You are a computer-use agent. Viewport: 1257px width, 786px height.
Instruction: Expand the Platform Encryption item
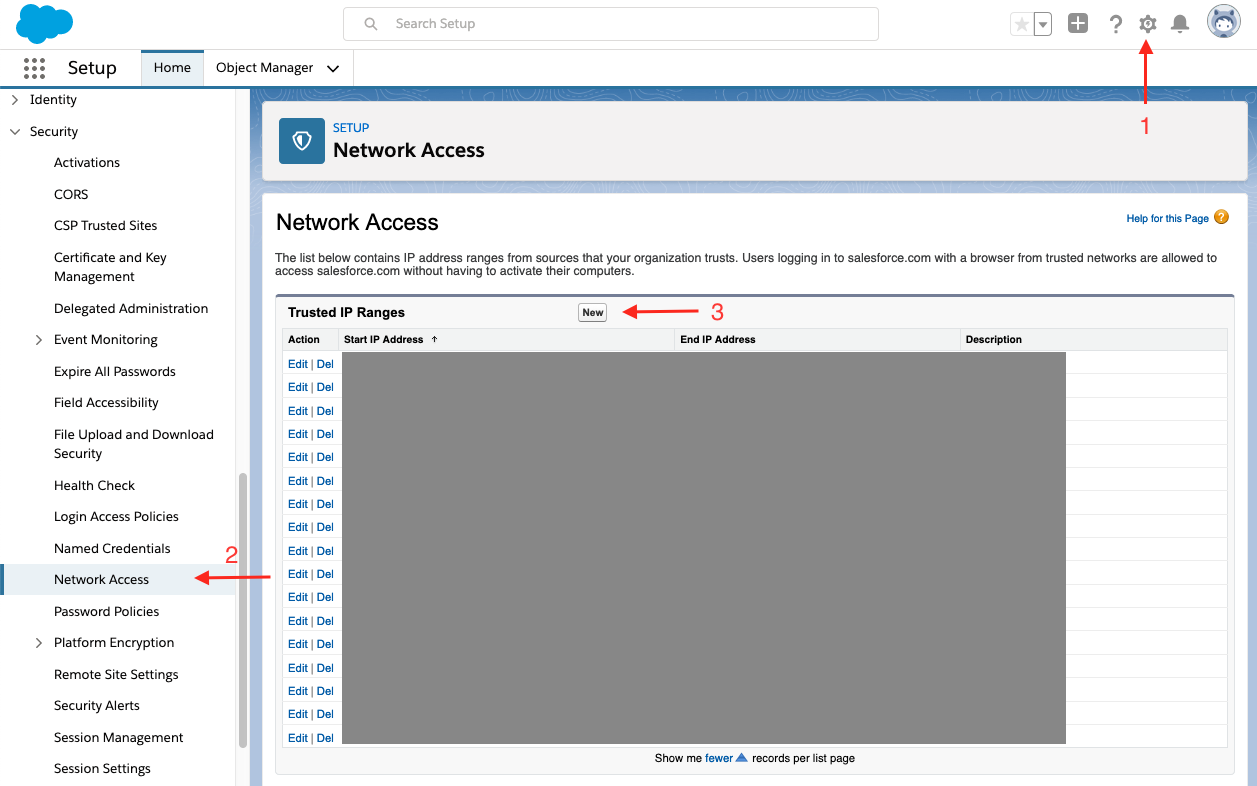click(x=39, y=643)
